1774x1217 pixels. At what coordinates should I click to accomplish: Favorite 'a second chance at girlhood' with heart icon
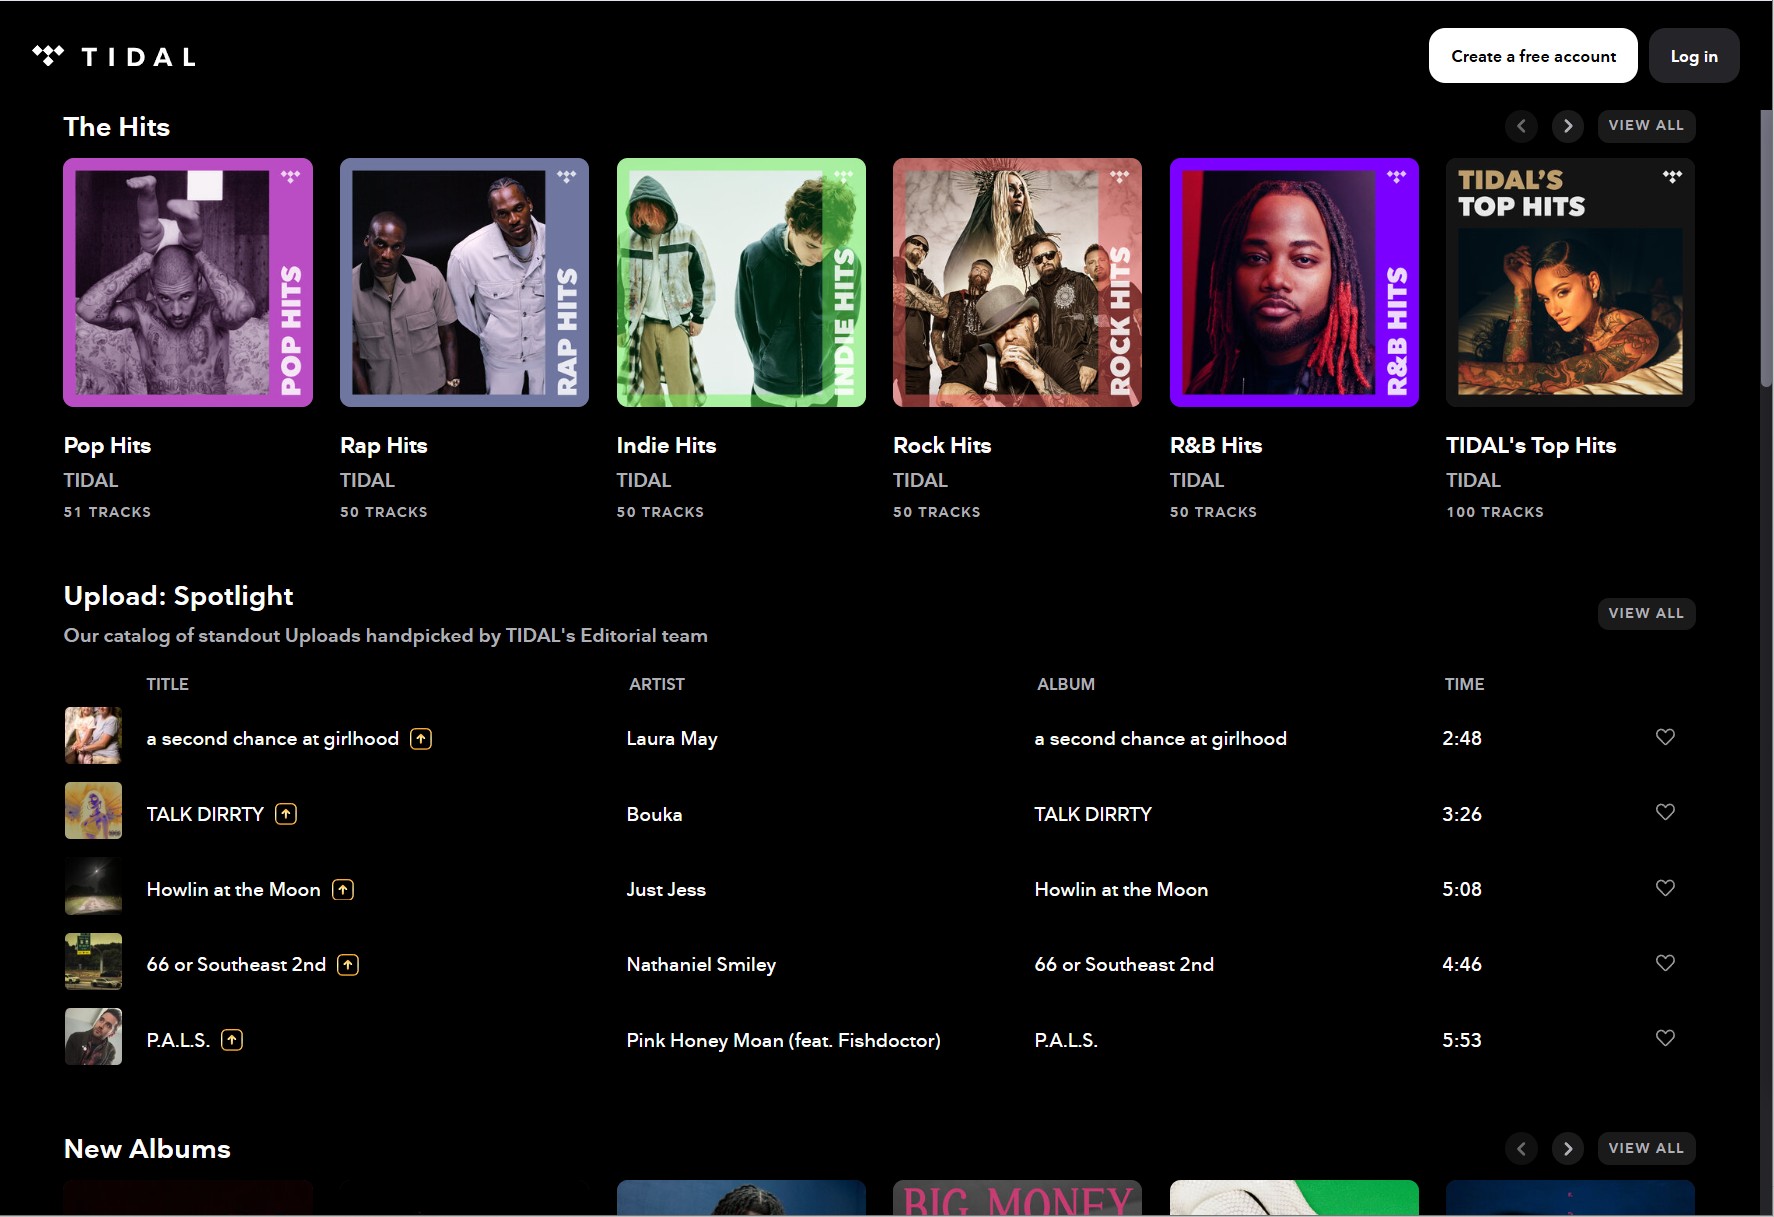(x=1665, y=737)
